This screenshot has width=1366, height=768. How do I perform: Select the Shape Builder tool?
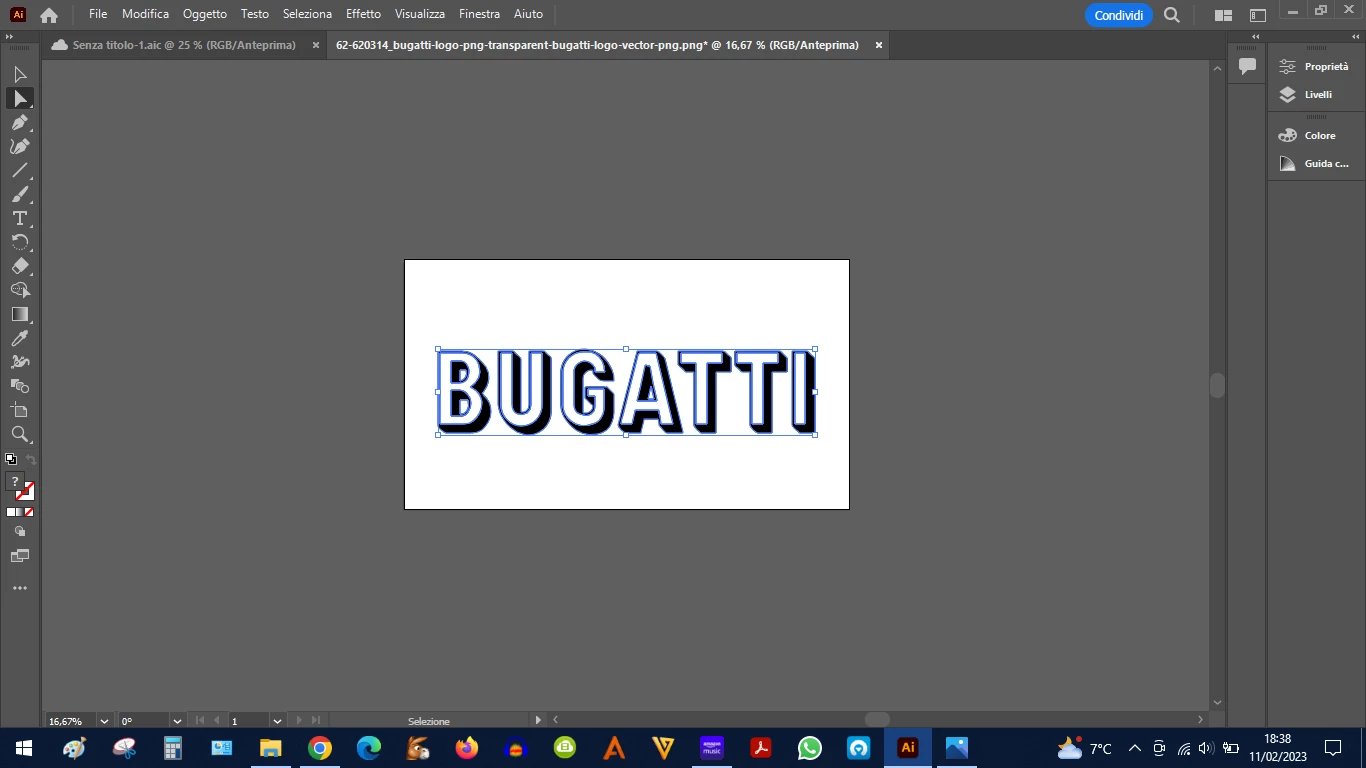point(20,290)
